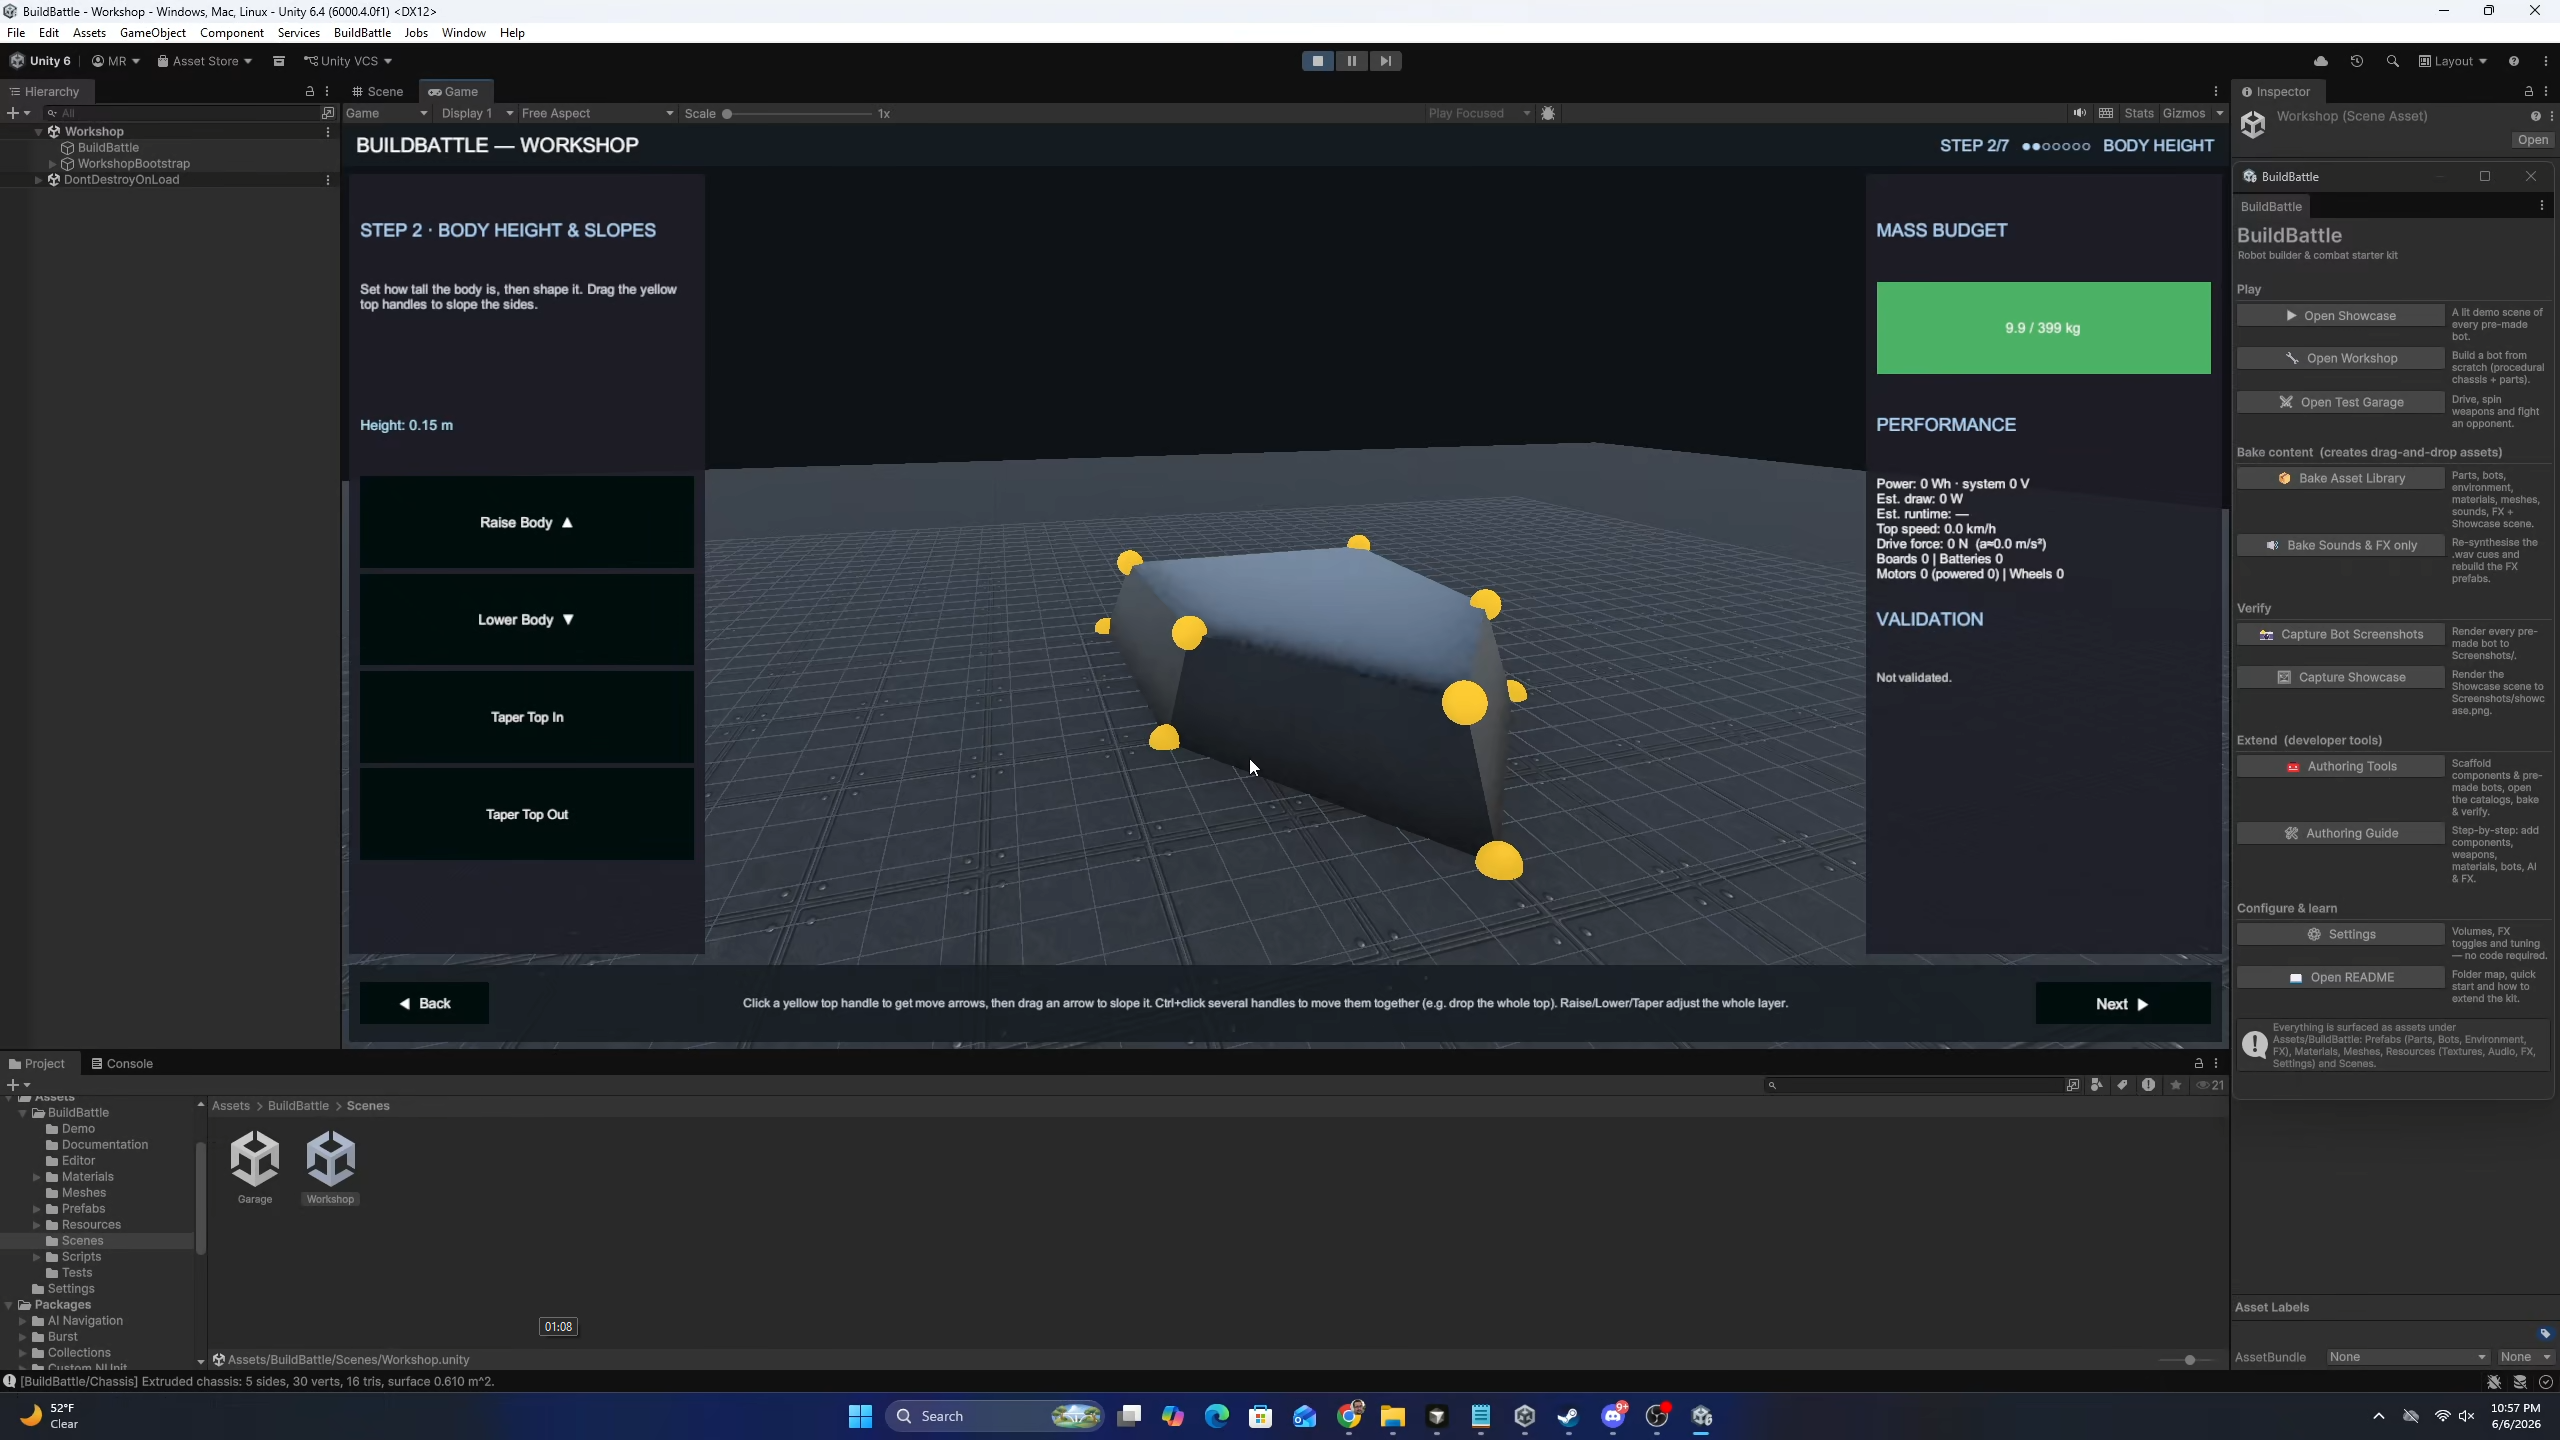Click the search by label tag icon

click(x=2122, y=1085)
